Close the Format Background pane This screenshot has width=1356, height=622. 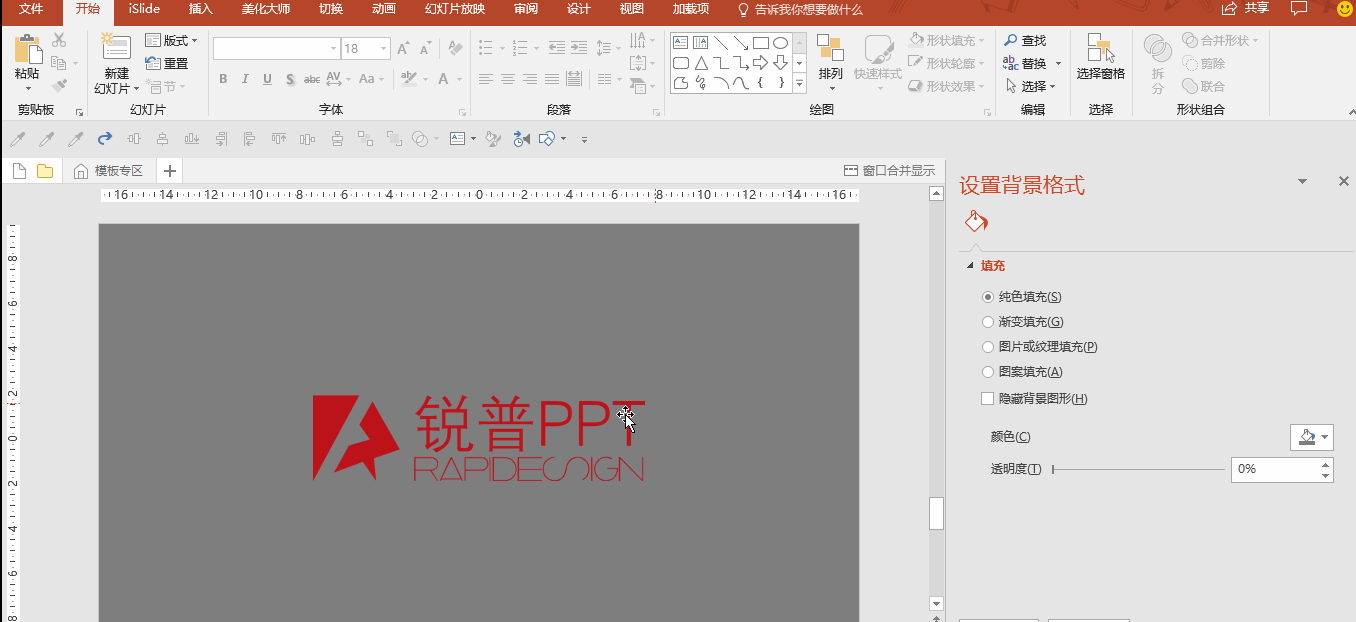1344,181
